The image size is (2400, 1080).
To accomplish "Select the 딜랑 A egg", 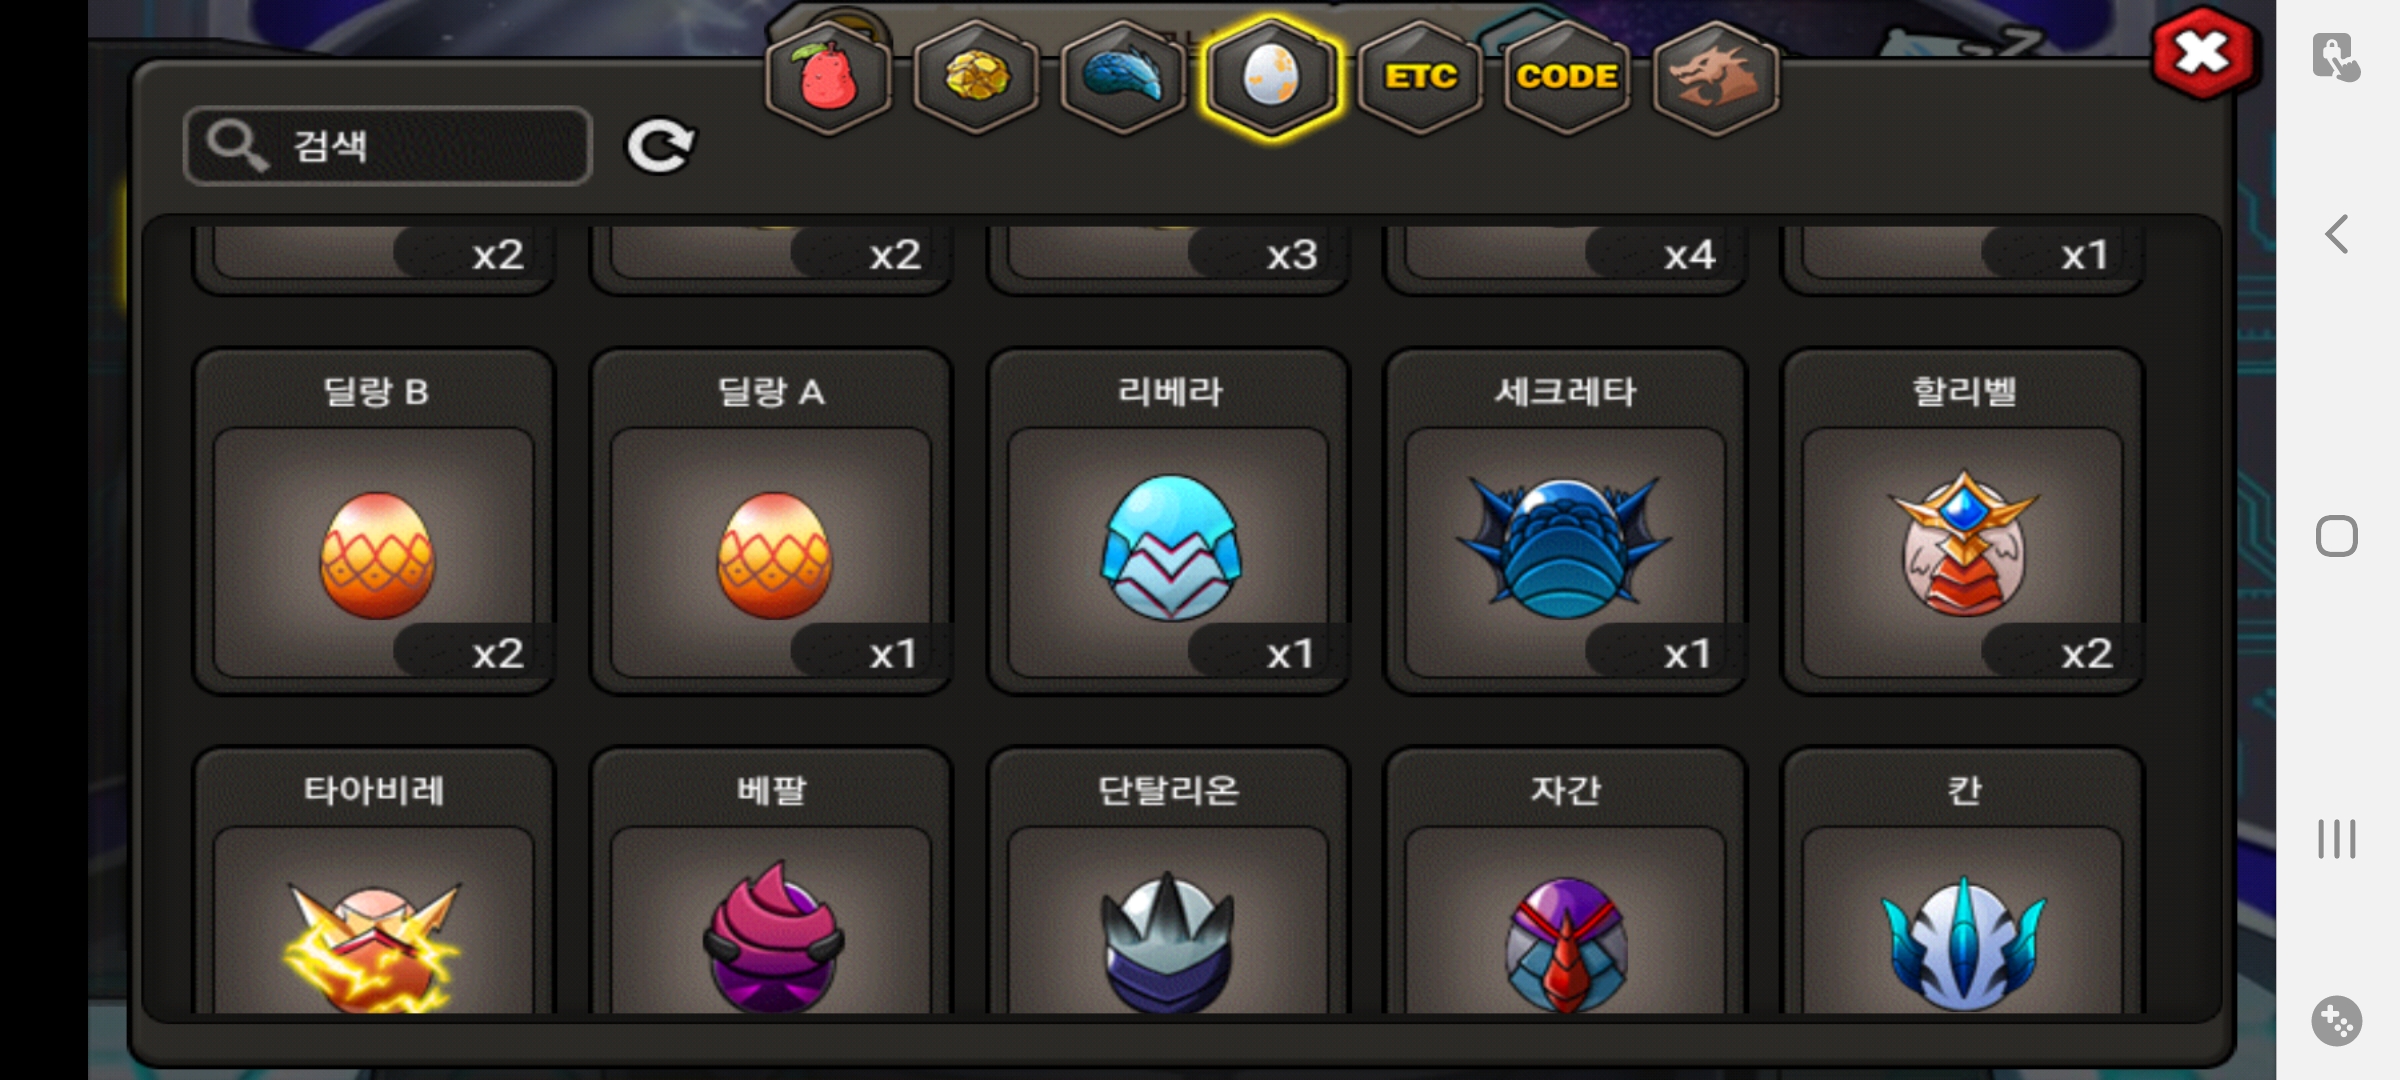I will click(771, 521).
